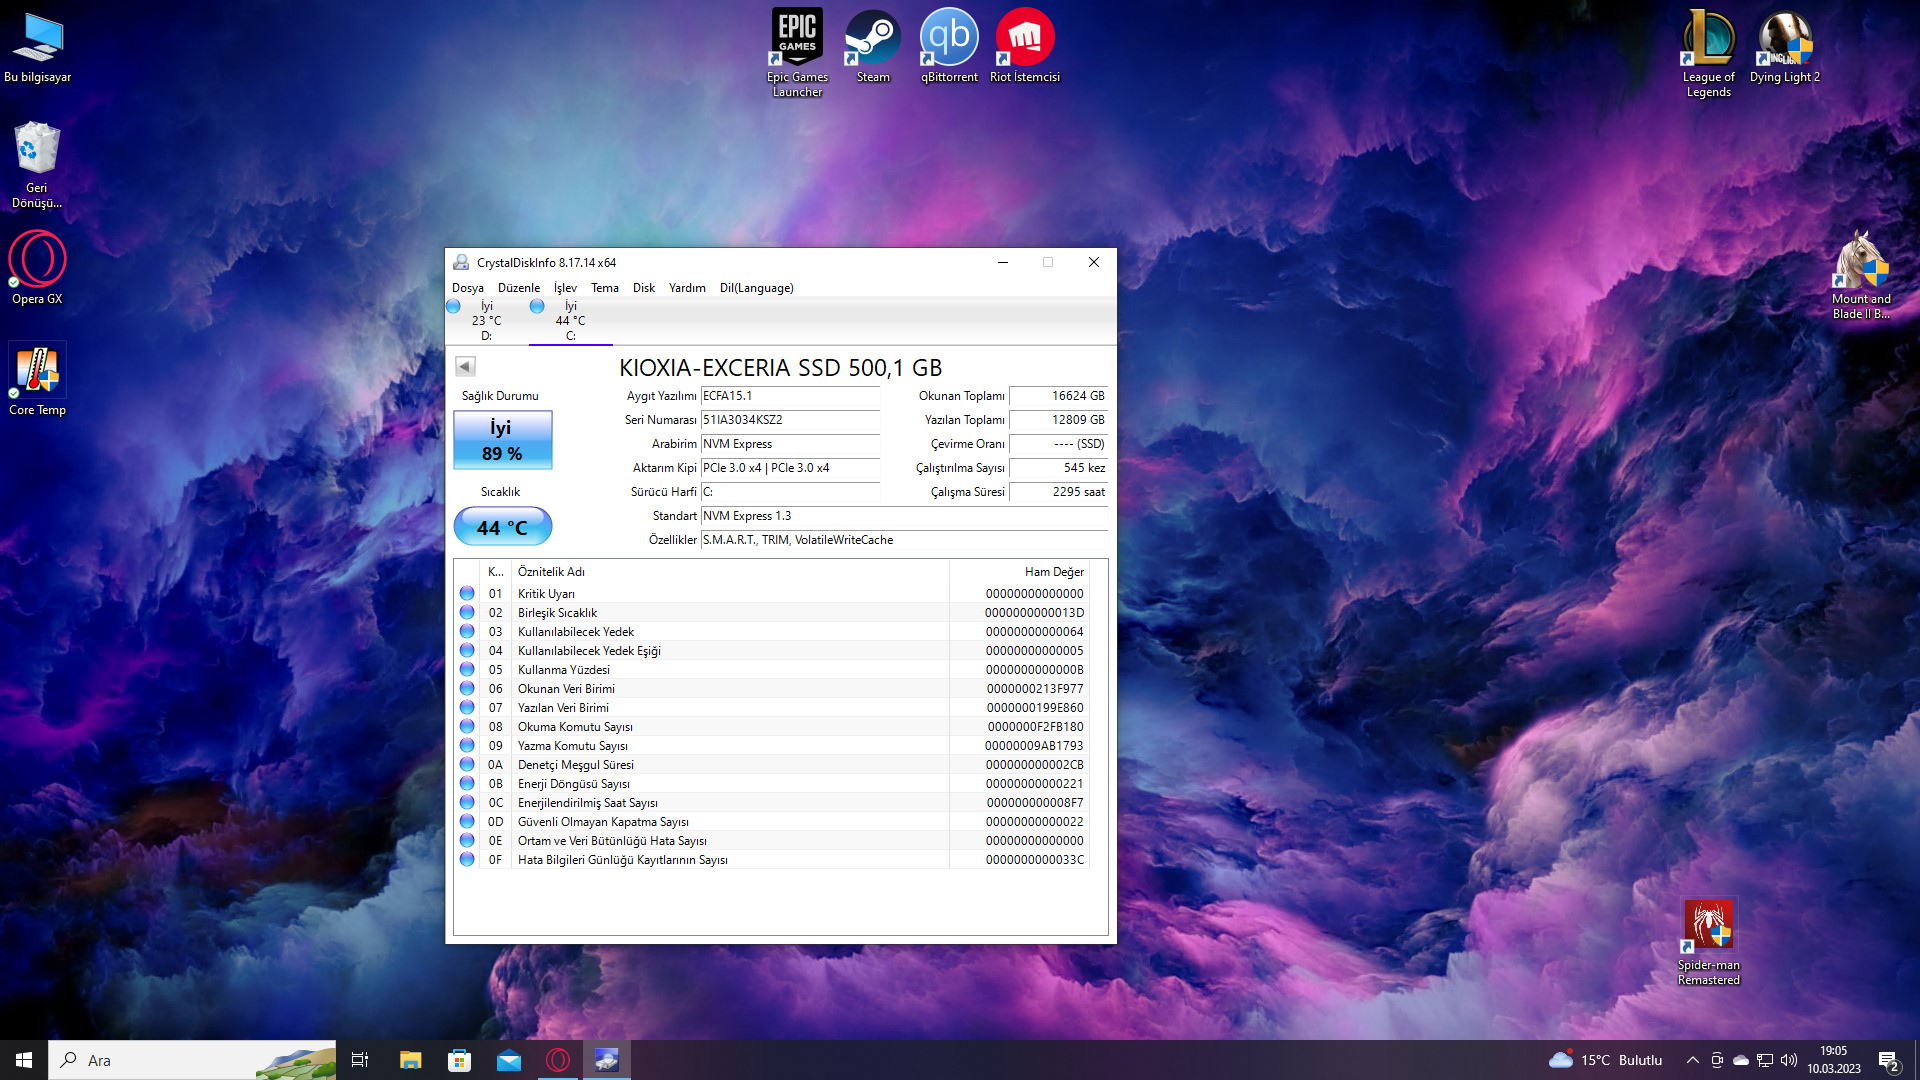
Task: Click the İyi 89 % health status button
Action: tap(503, 440)
